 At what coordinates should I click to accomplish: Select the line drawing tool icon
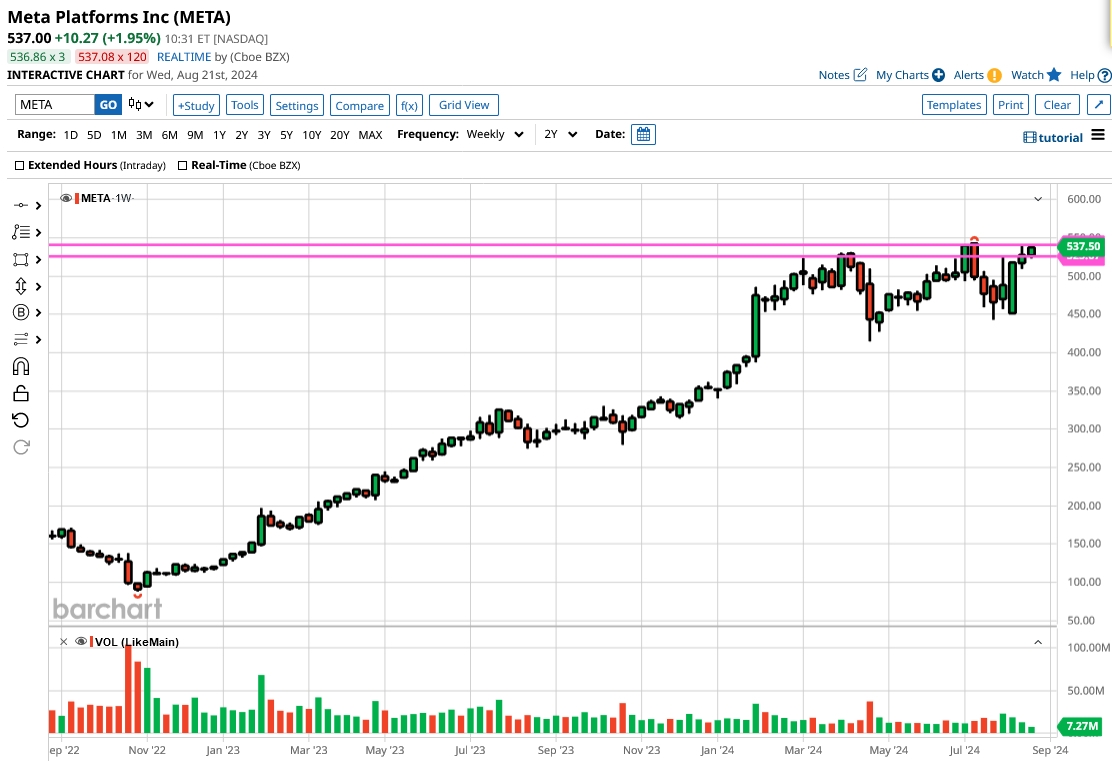21,205
